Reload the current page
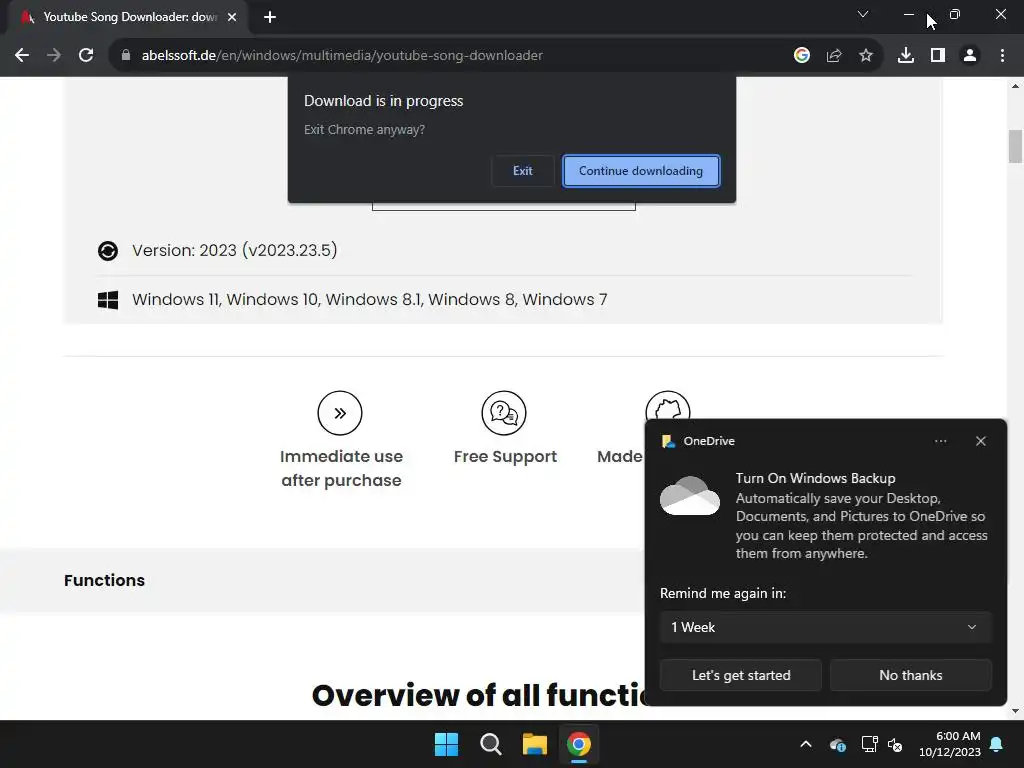1024x768 pixels. [86, 56]
